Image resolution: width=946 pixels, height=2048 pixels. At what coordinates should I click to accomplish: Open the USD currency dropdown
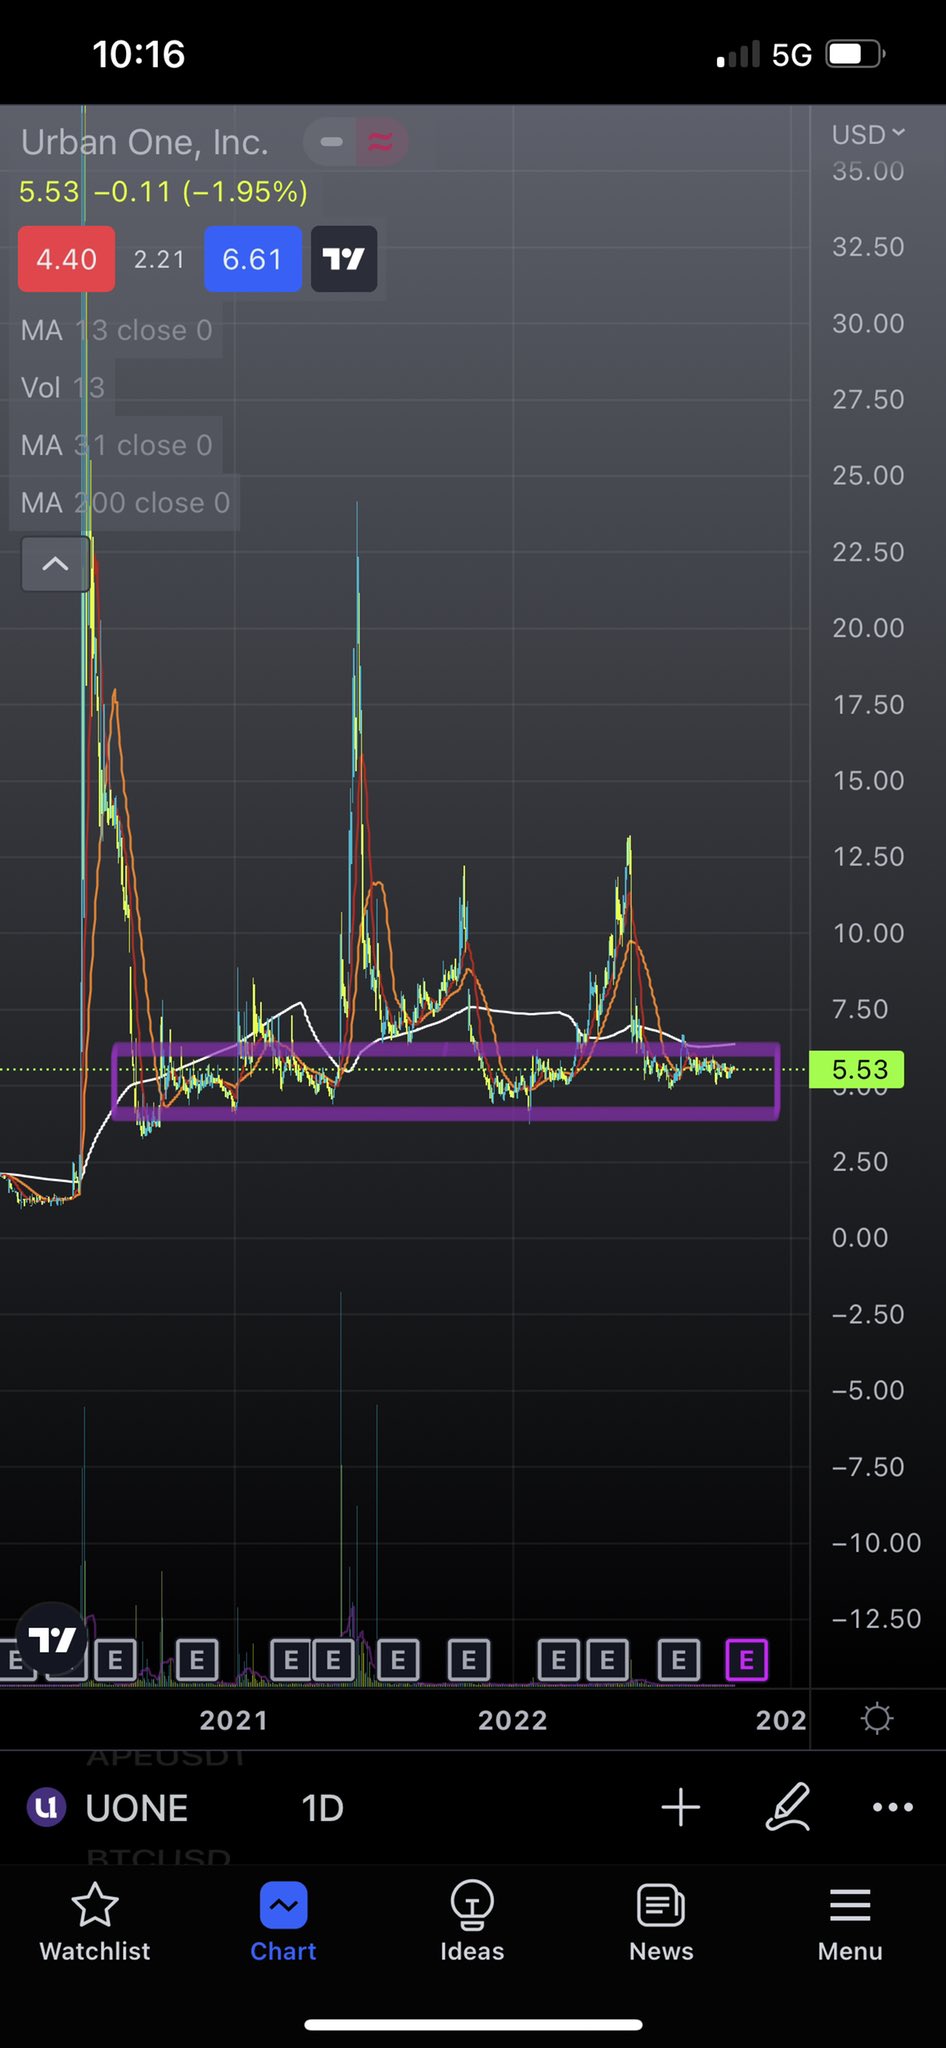point(868,134)
